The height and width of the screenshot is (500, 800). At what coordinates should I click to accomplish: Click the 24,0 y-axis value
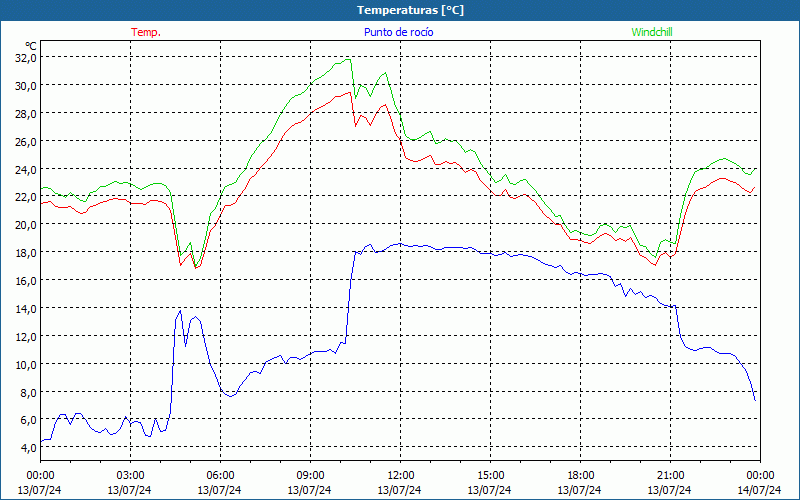pos(26,169)
